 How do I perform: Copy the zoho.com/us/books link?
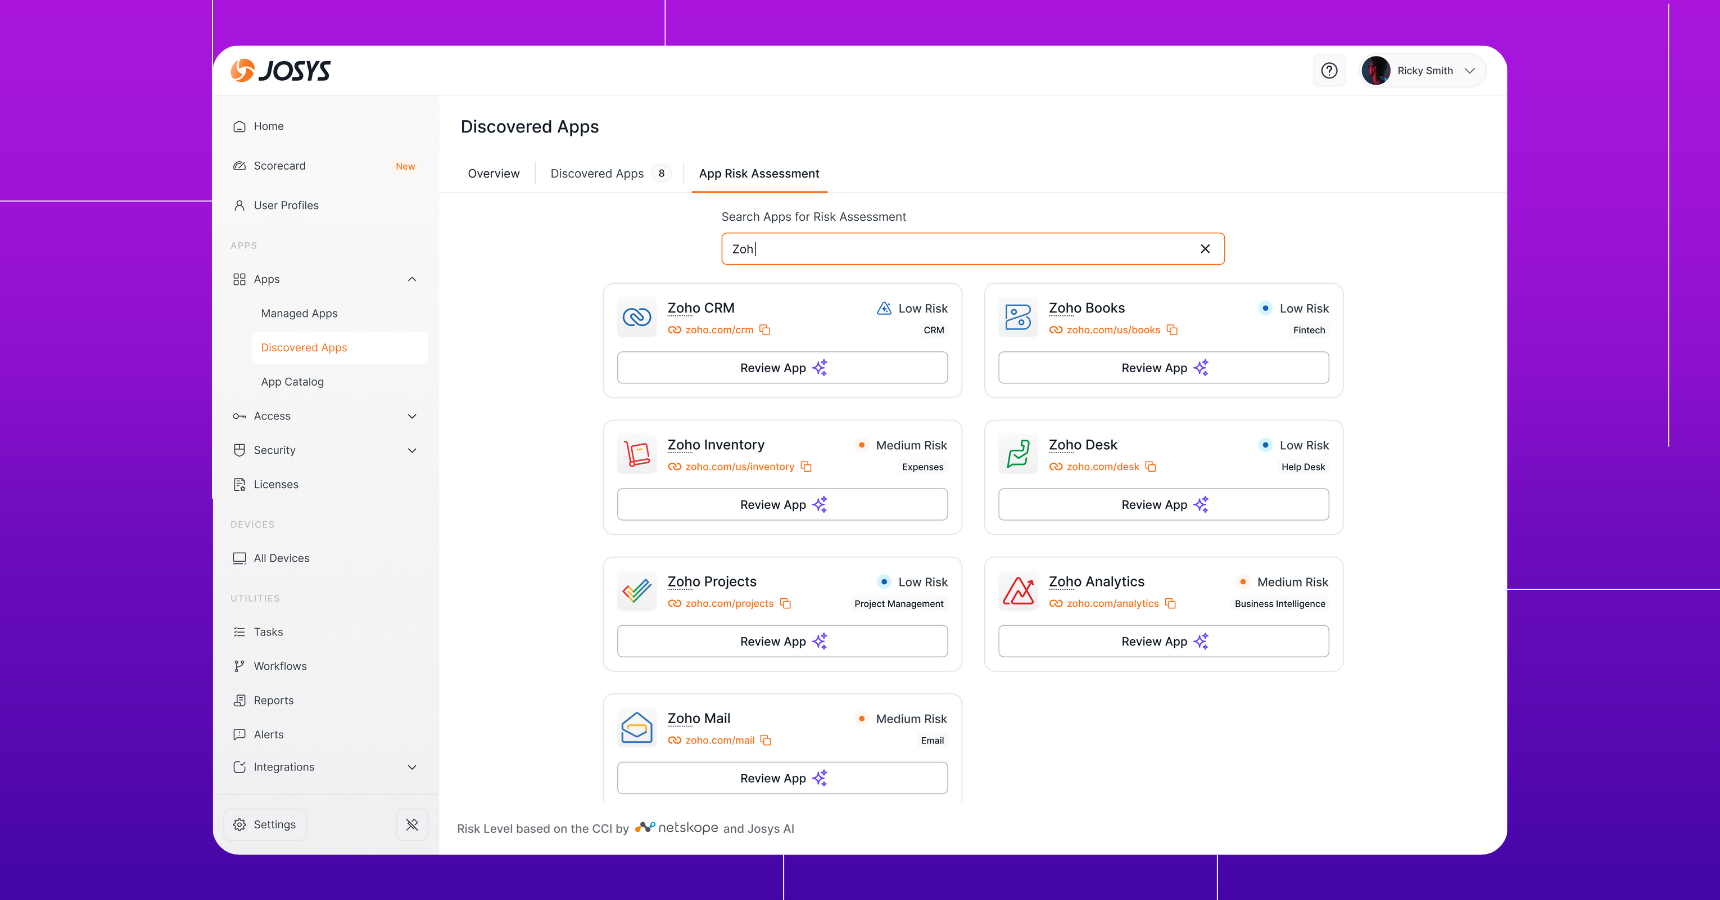coord(1172,330)
